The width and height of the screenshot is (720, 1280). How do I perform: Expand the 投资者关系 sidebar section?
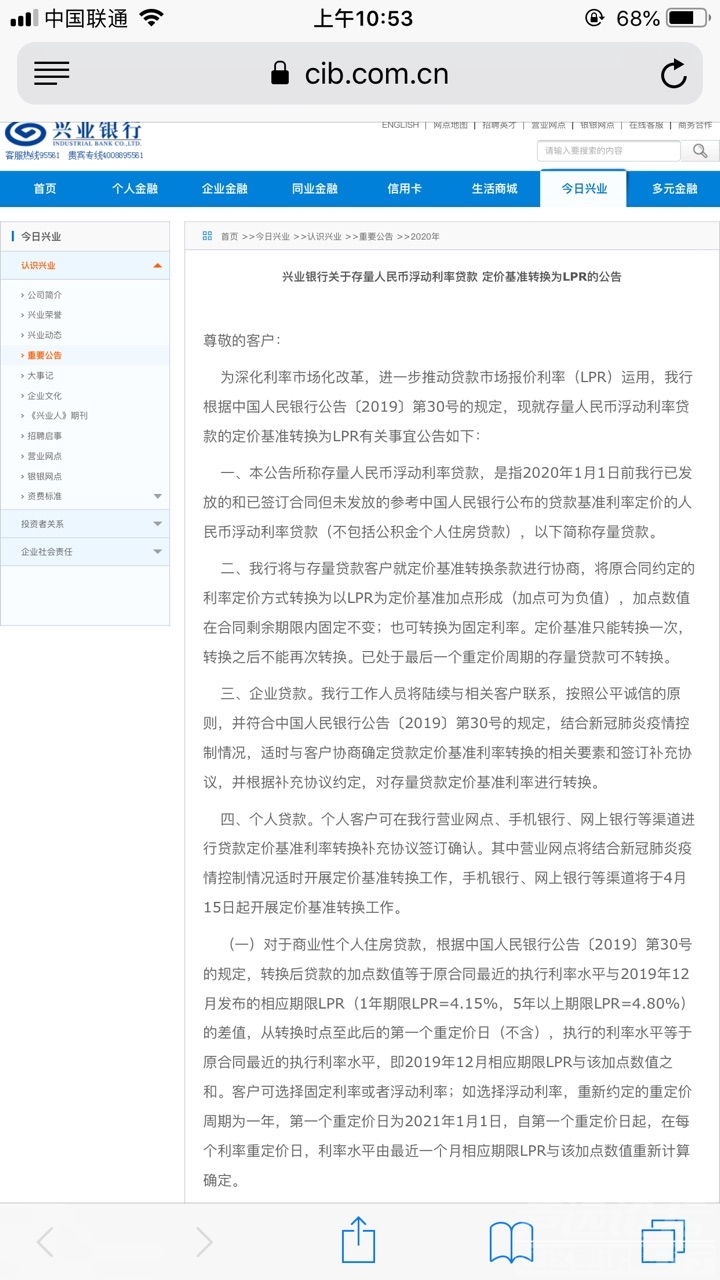pyautogui.click(x=157, y=523)
